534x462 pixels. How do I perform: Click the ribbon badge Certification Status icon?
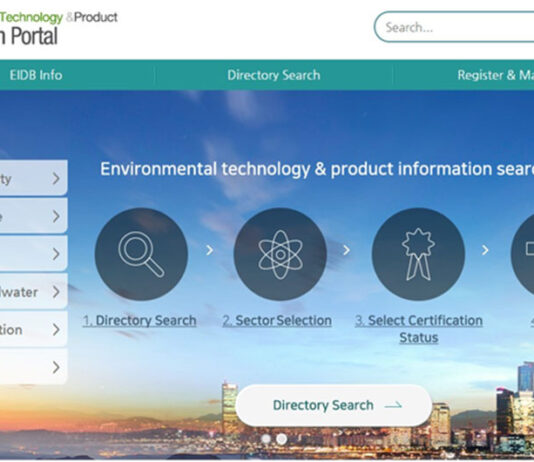click(x=418, y=254)
